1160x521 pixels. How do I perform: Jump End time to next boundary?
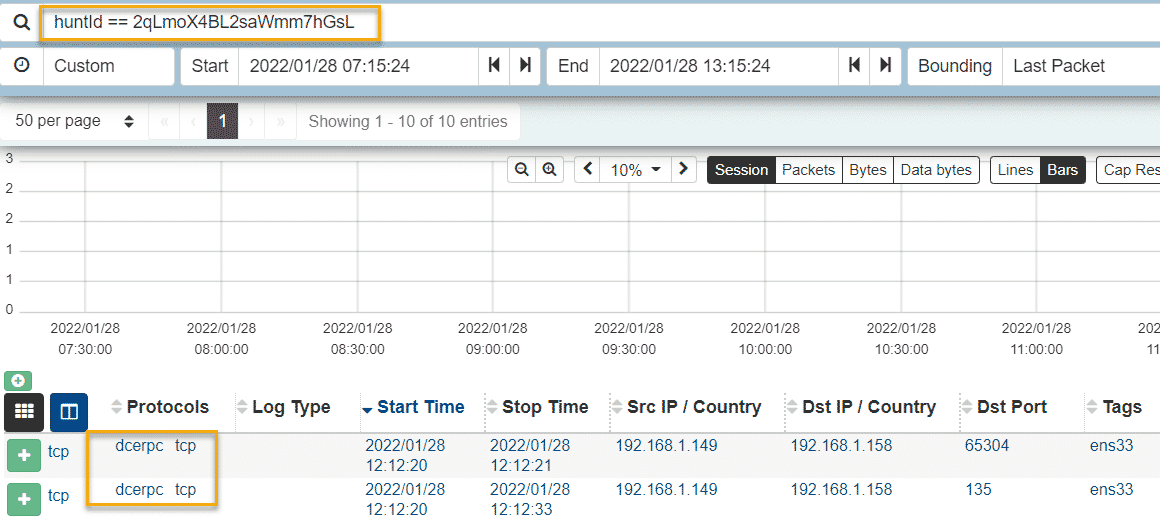tap(884, 66)
